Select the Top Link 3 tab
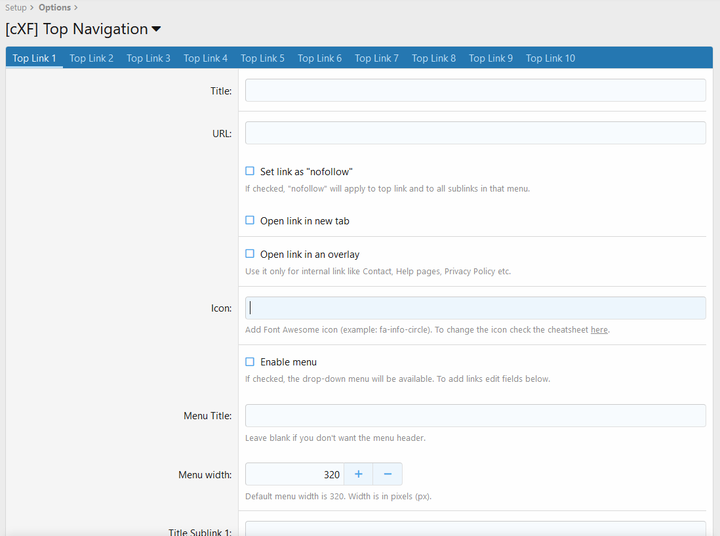720x536 pixels. 148,58
